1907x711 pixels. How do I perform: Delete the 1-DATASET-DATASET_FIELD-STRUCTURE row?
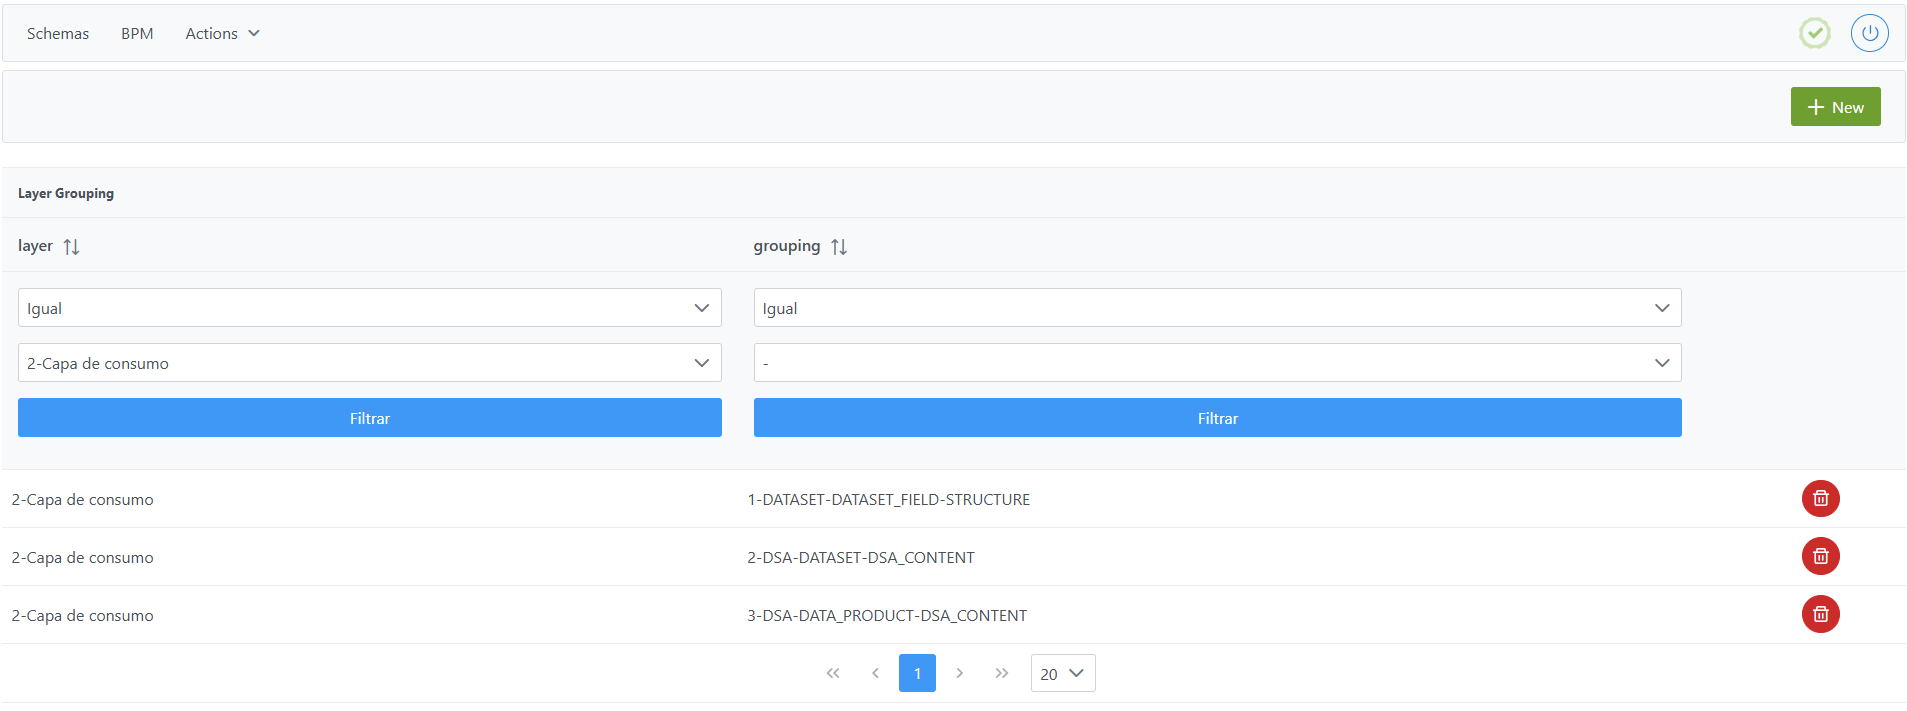point(1820,498)
